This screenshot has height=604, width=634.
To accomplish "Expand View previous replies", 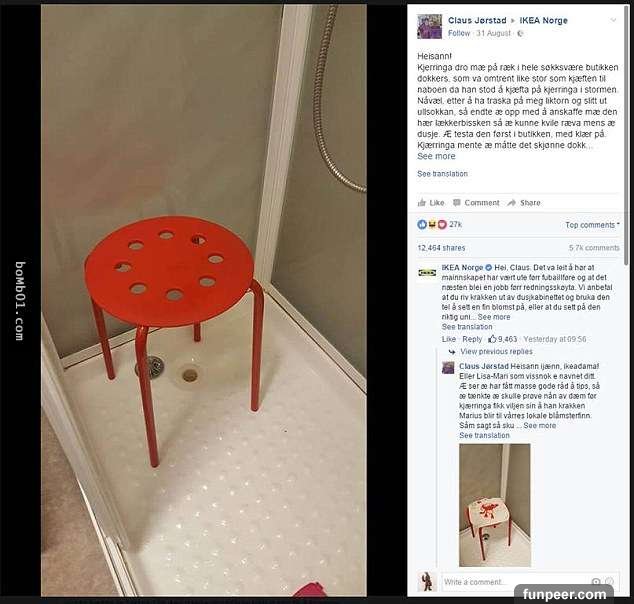I will [496, 351].
